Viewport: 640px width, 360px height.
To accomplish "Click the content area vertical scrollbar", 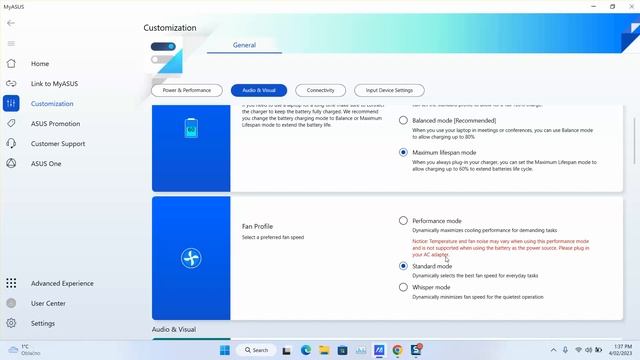I will 635,140.
